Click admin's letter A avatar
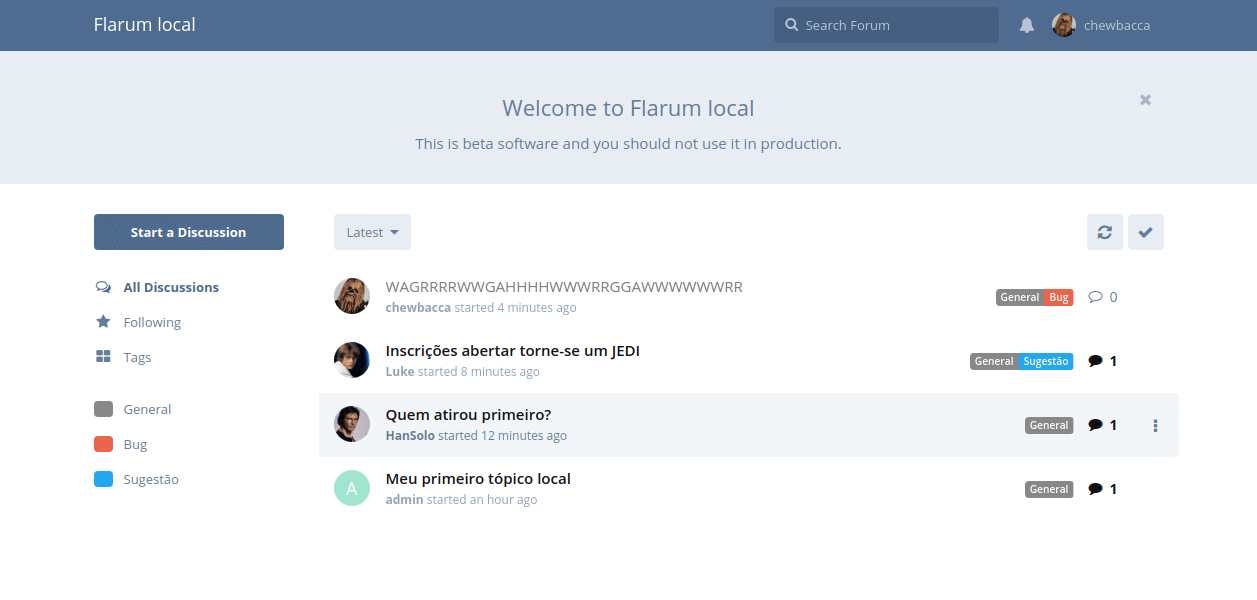1257x600 pixels. pos(352,488)
